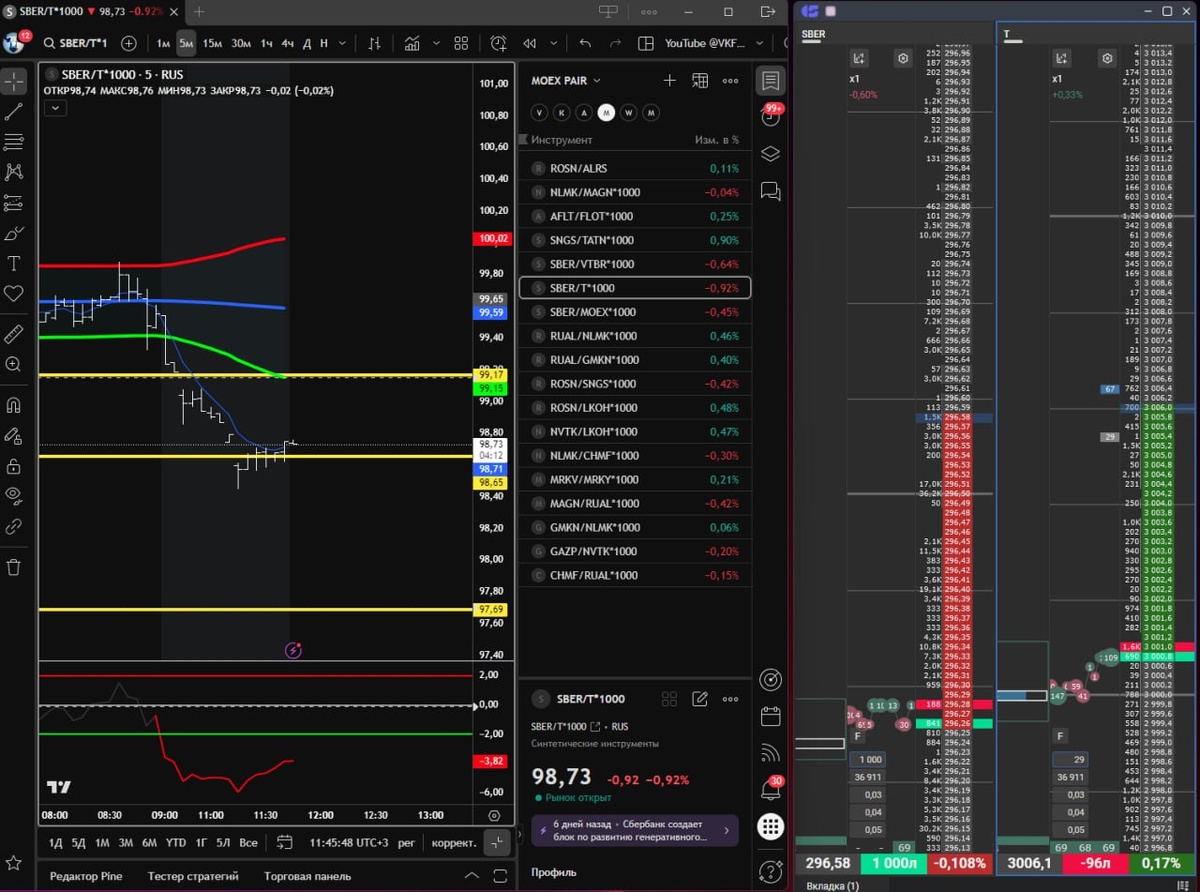Add a symbol to the watchlist
This screenshot has width=1200, height=892.
(670, 80)
